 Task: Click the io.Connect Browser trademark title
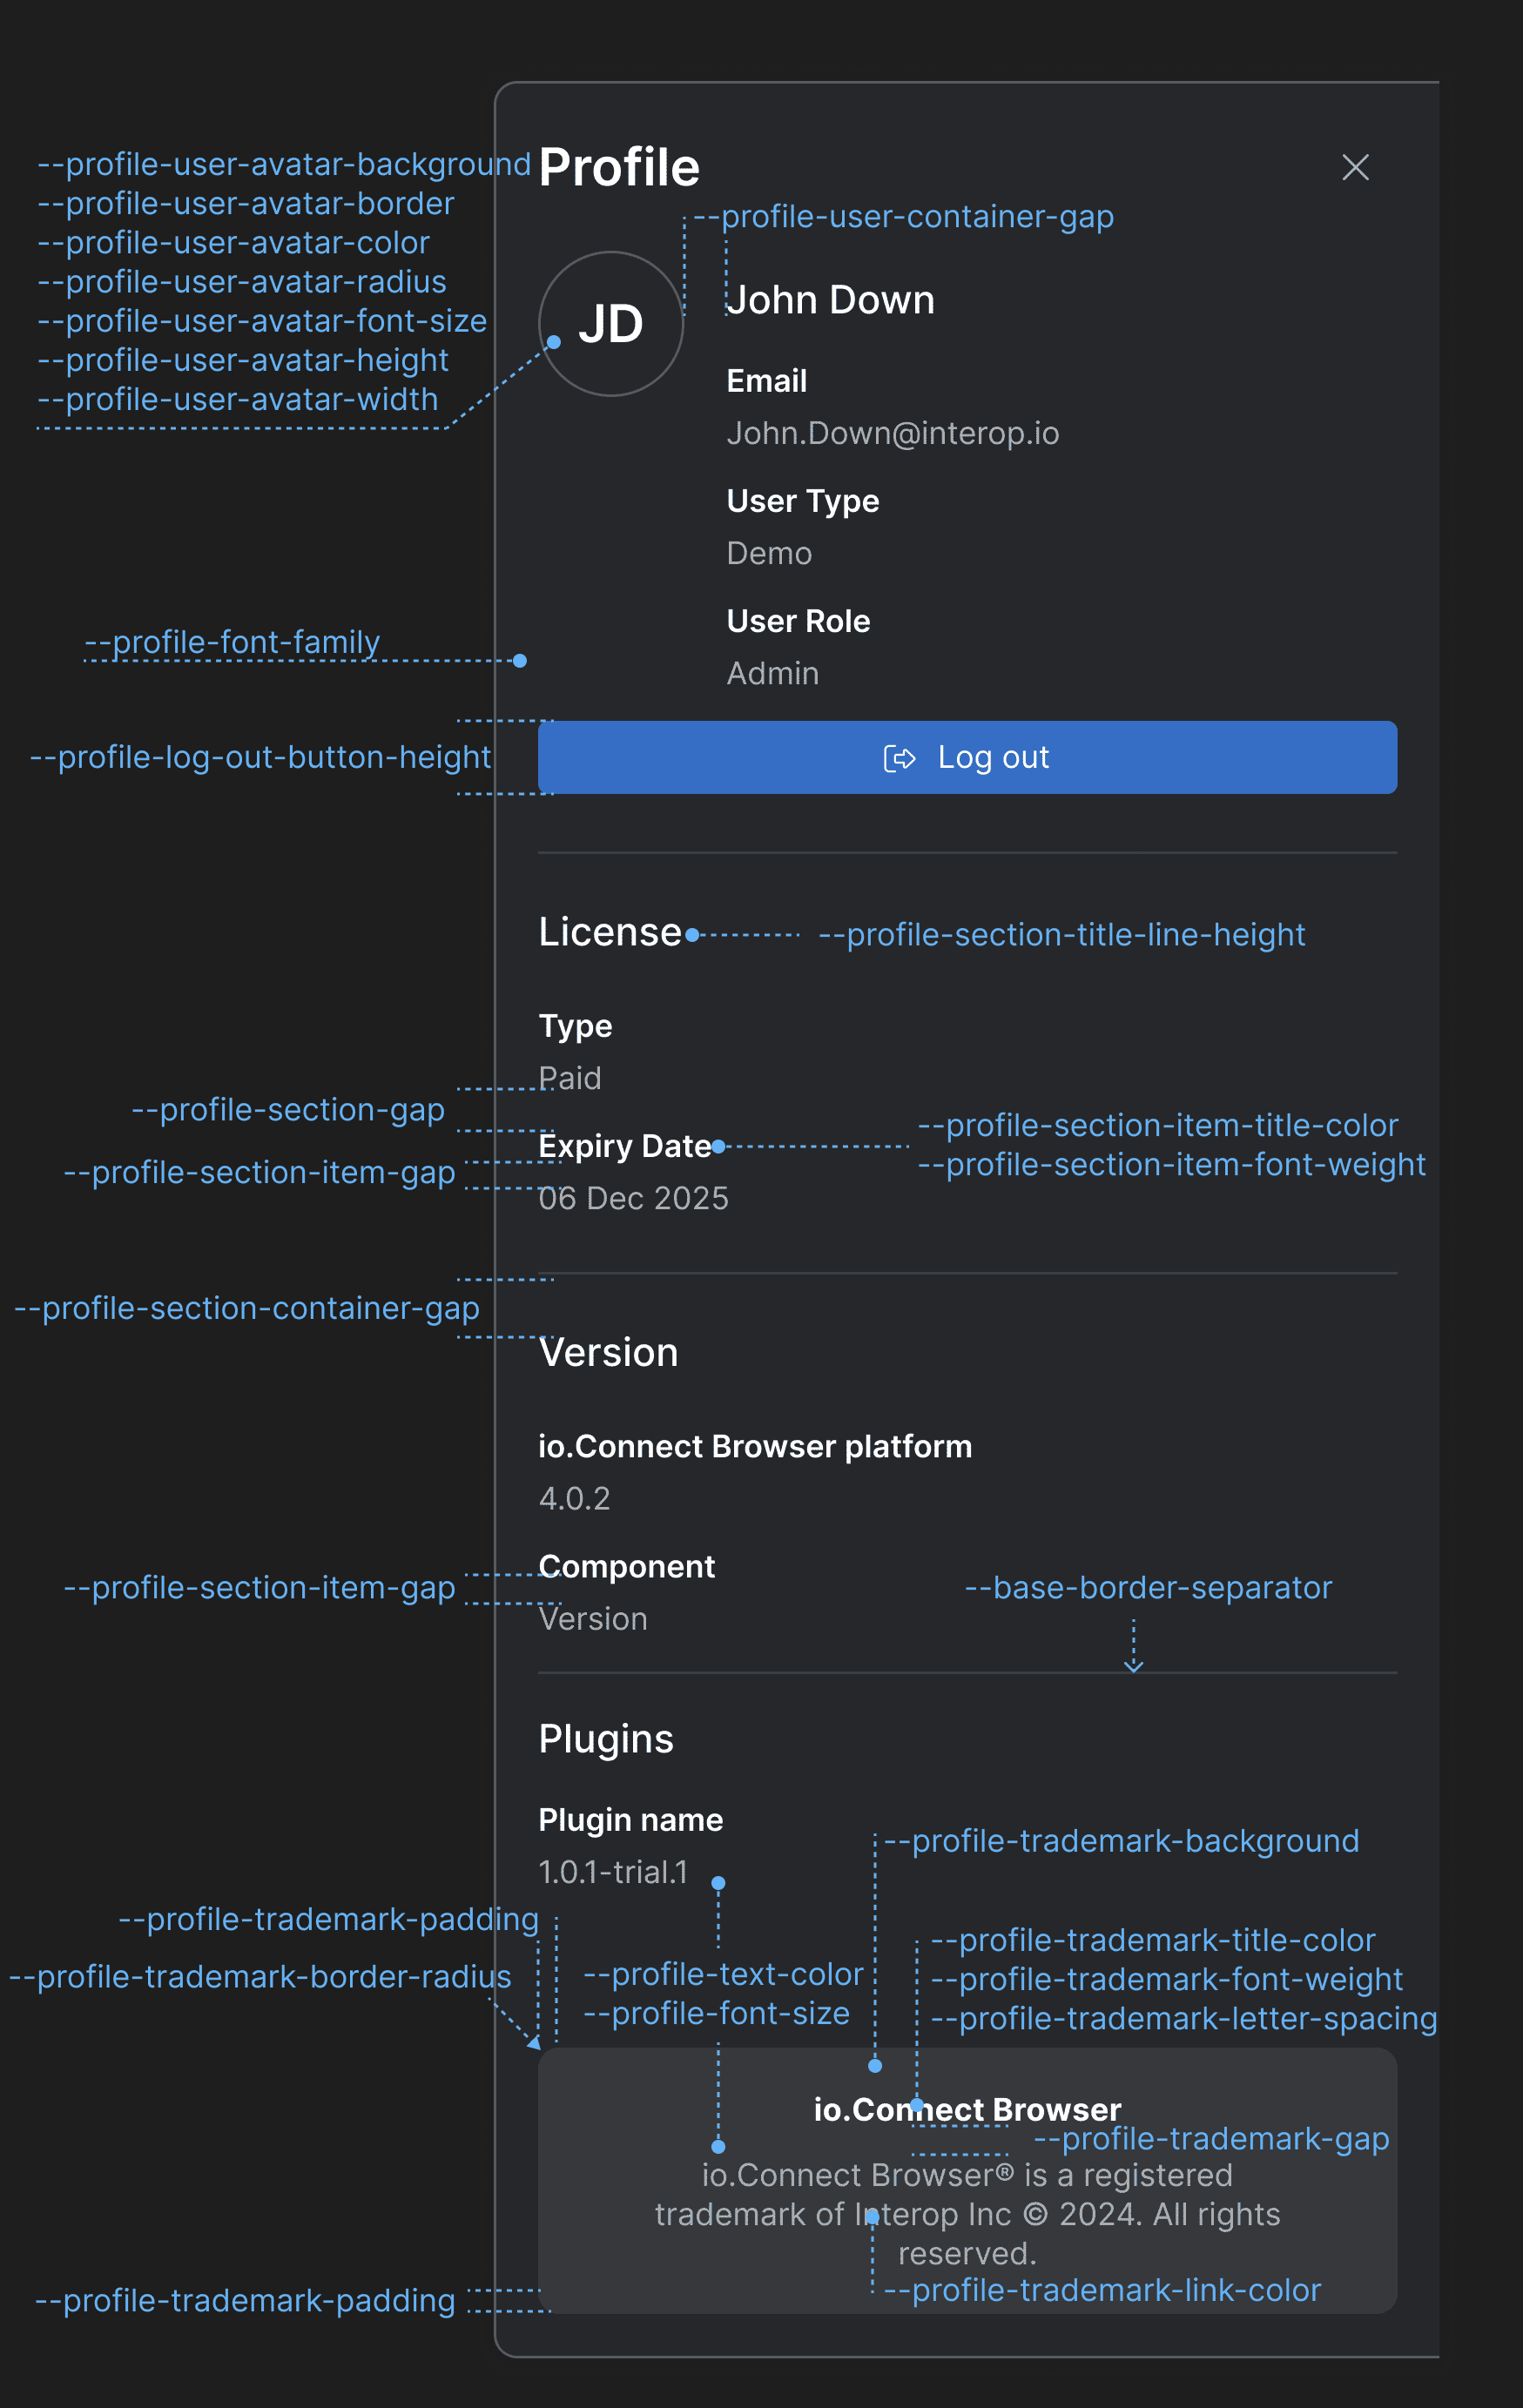[967, 2109]
